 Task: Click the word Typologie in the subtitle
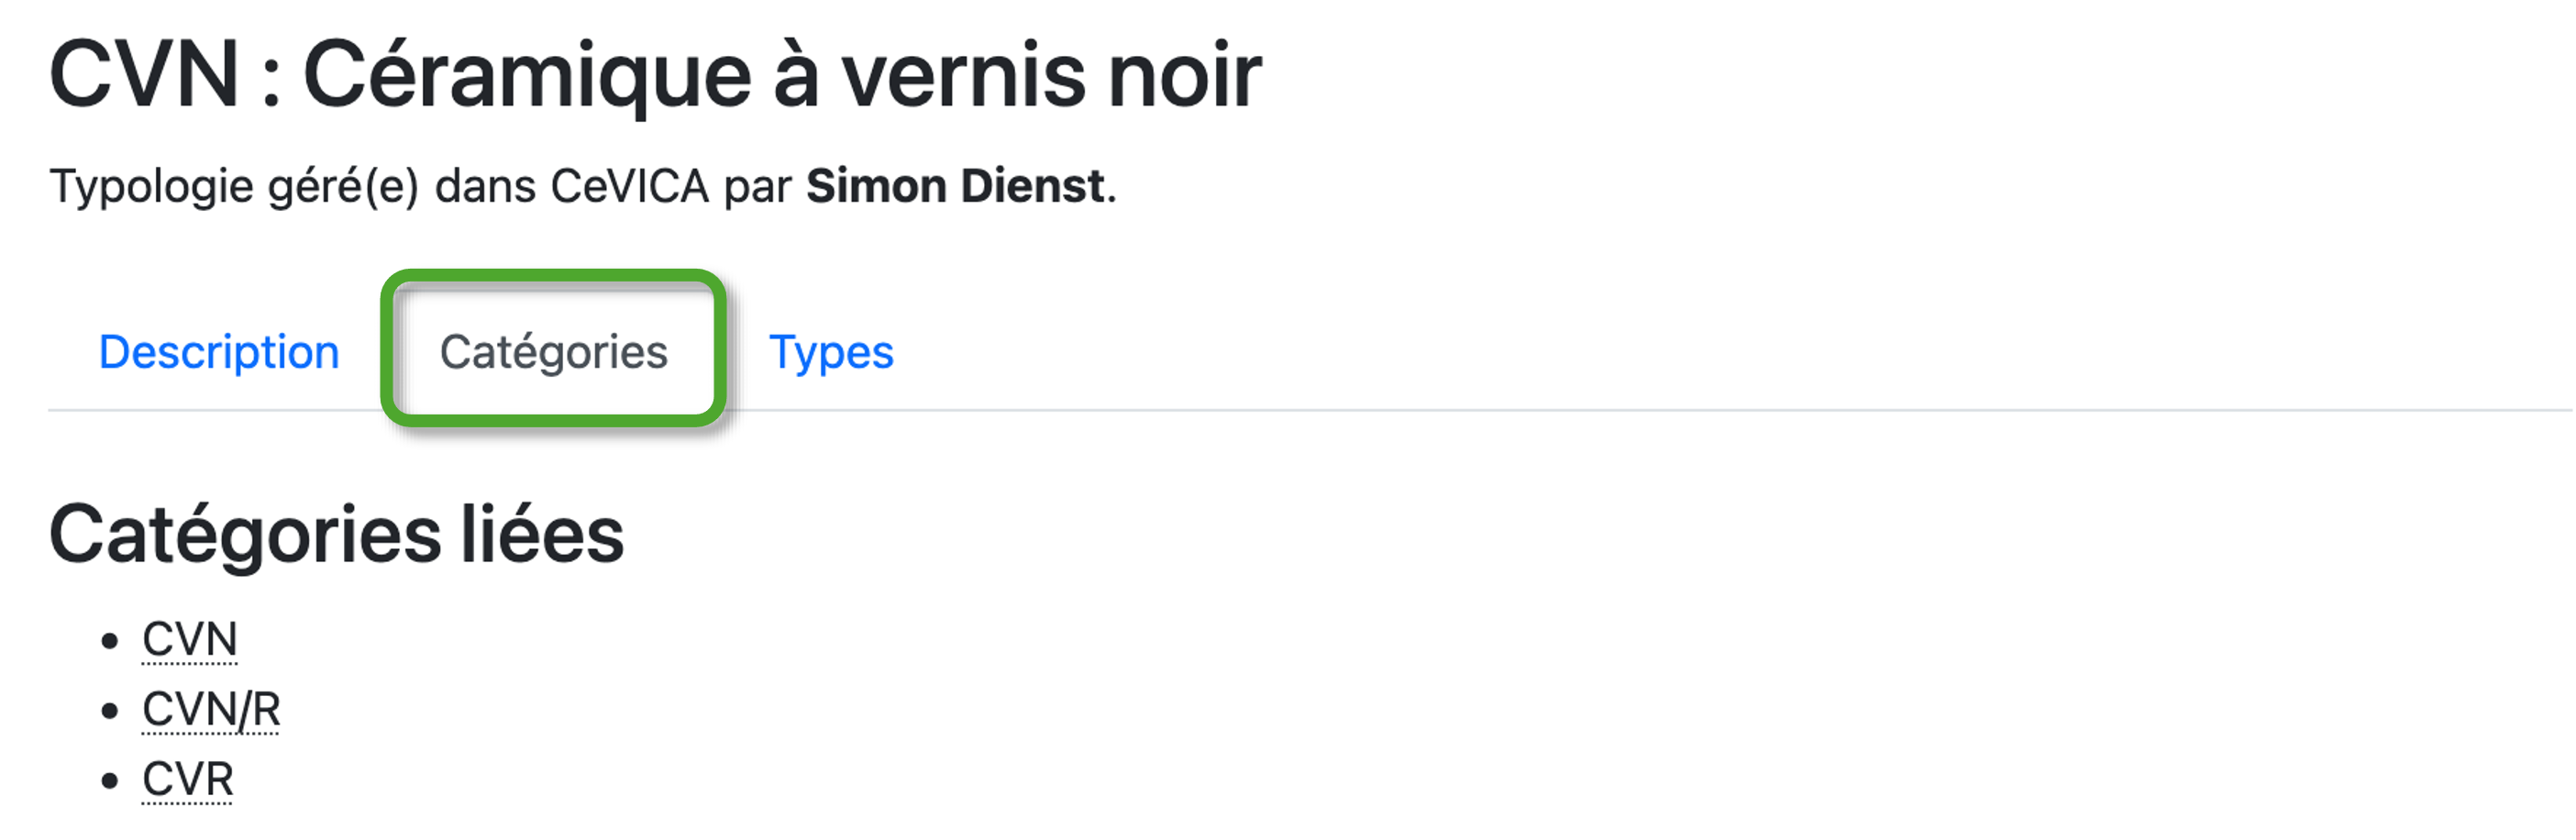coord(151,186)
